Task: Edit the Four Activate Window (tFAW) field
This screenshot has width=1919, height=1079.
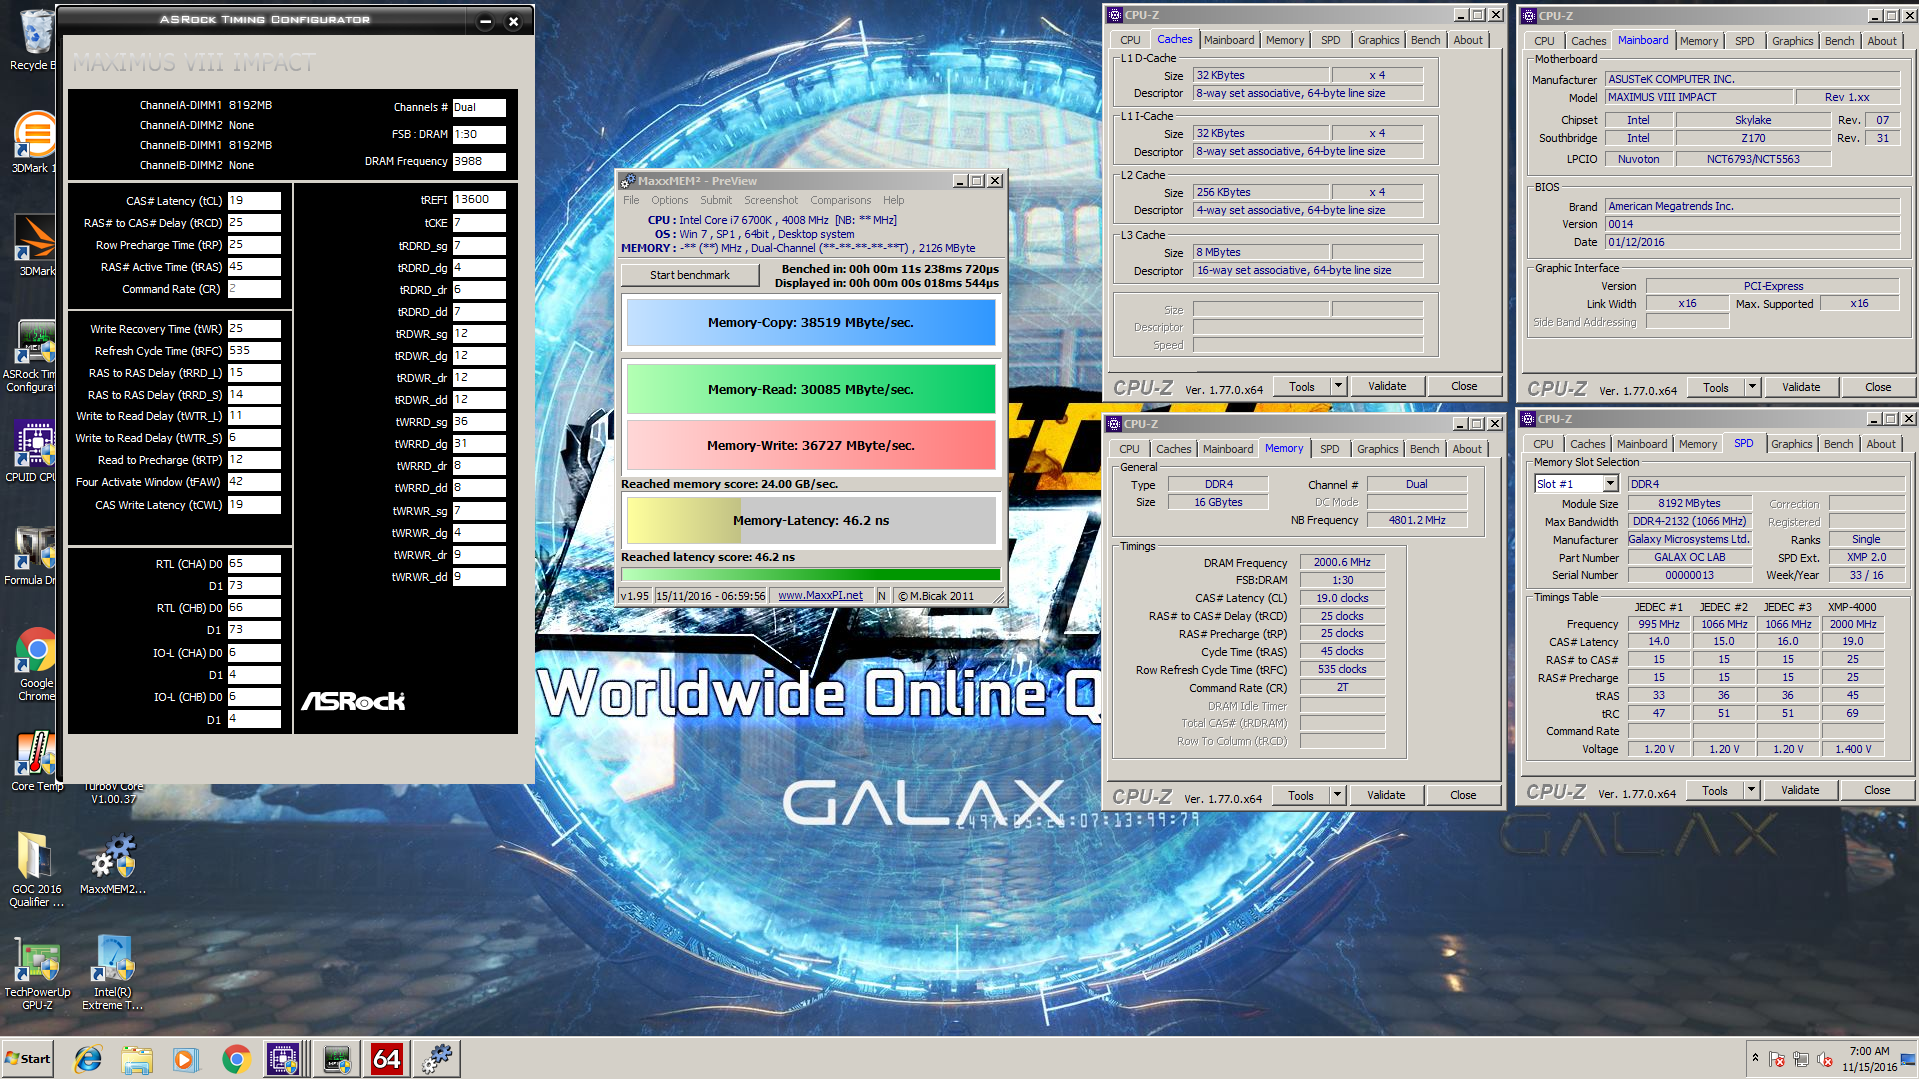Action: point(254,482)
